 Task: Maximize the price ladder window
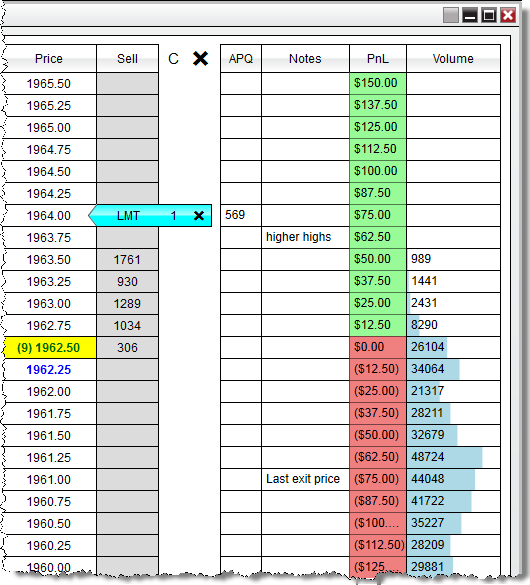[489, 15]
